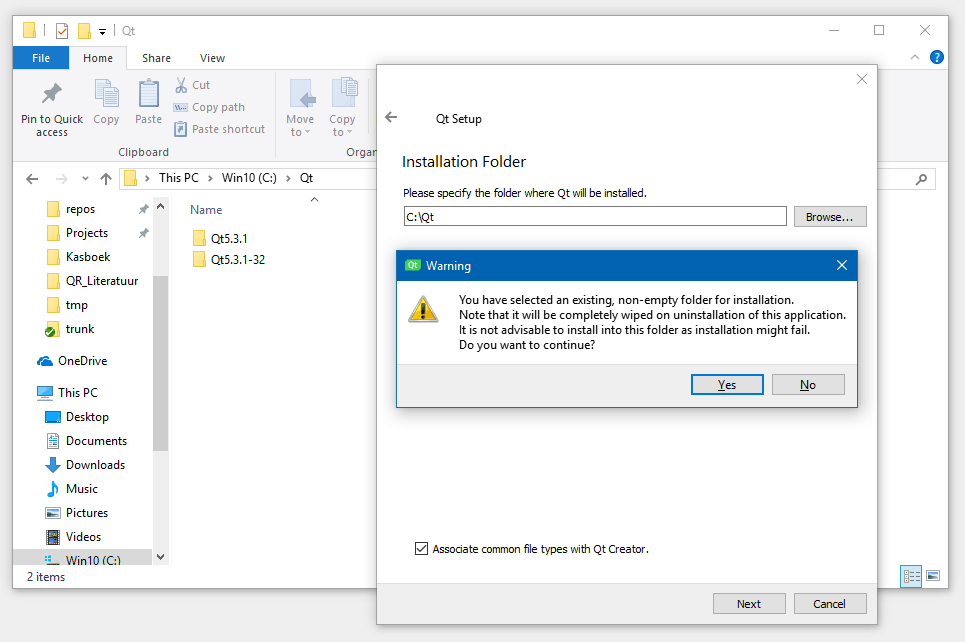Click Pin to Quick access icon
The image size is (965, 642).
52,94
